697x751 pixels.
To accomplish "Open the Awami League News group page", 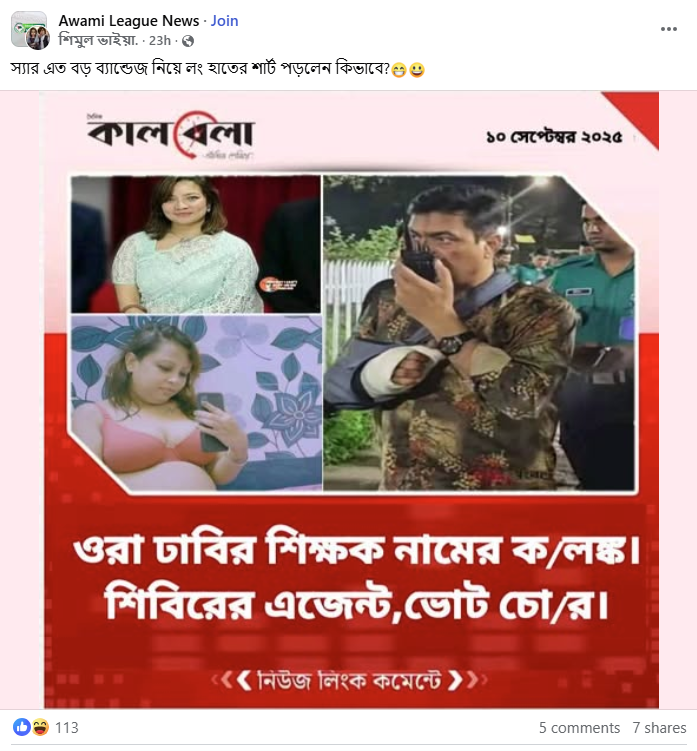I will [128, 21].
